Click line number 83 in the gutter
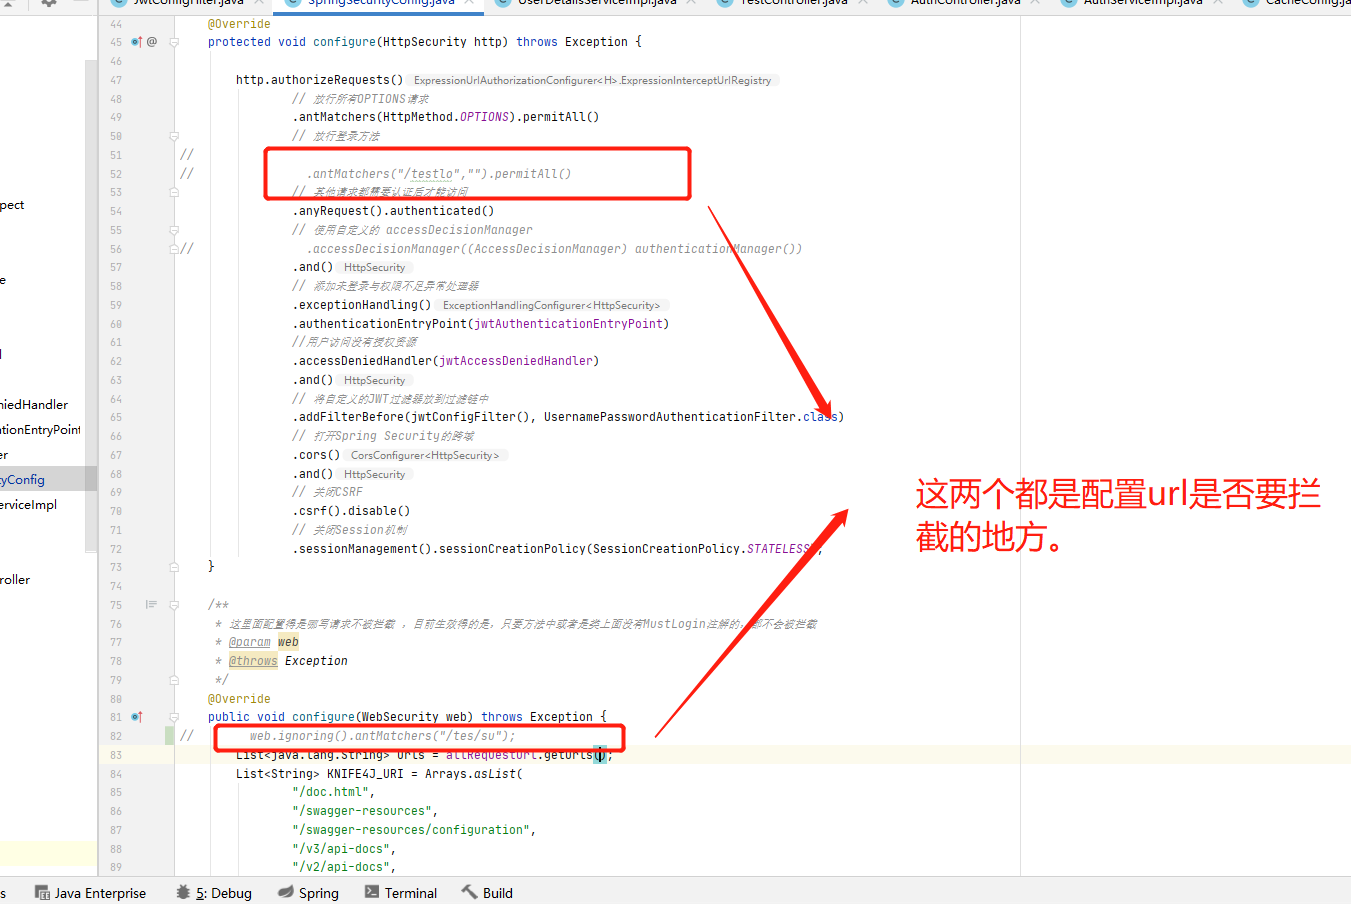 [x=116, y=755]
